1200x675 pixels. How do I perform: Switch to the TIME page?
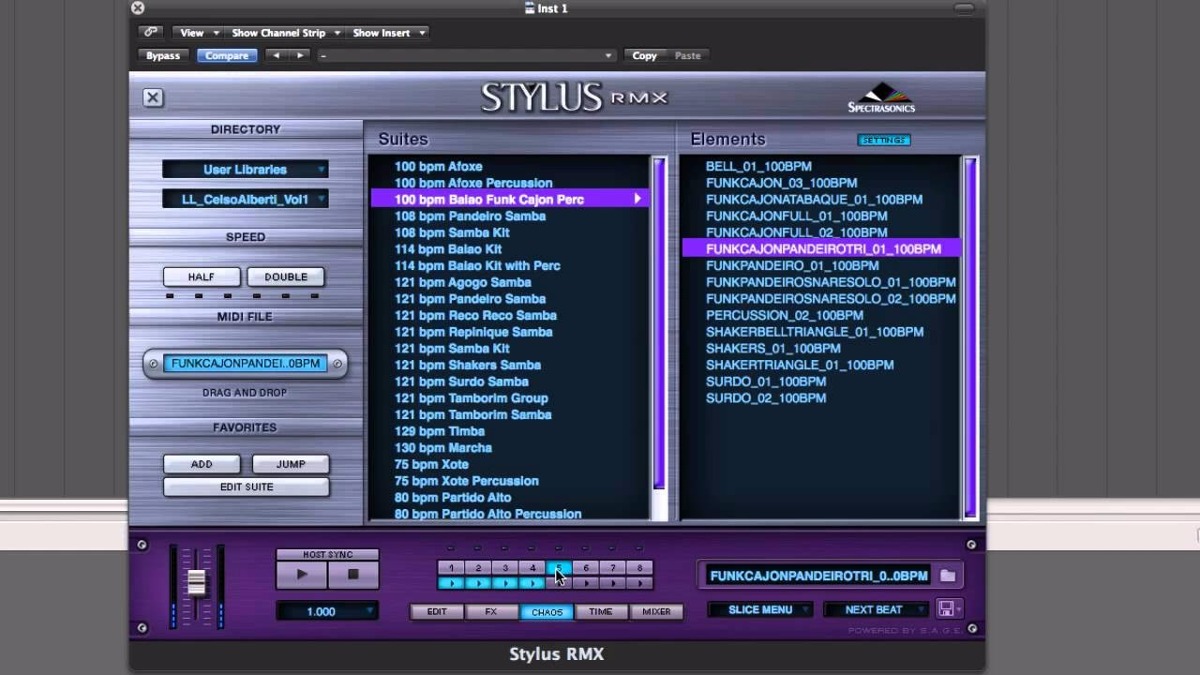pos(601,611)
